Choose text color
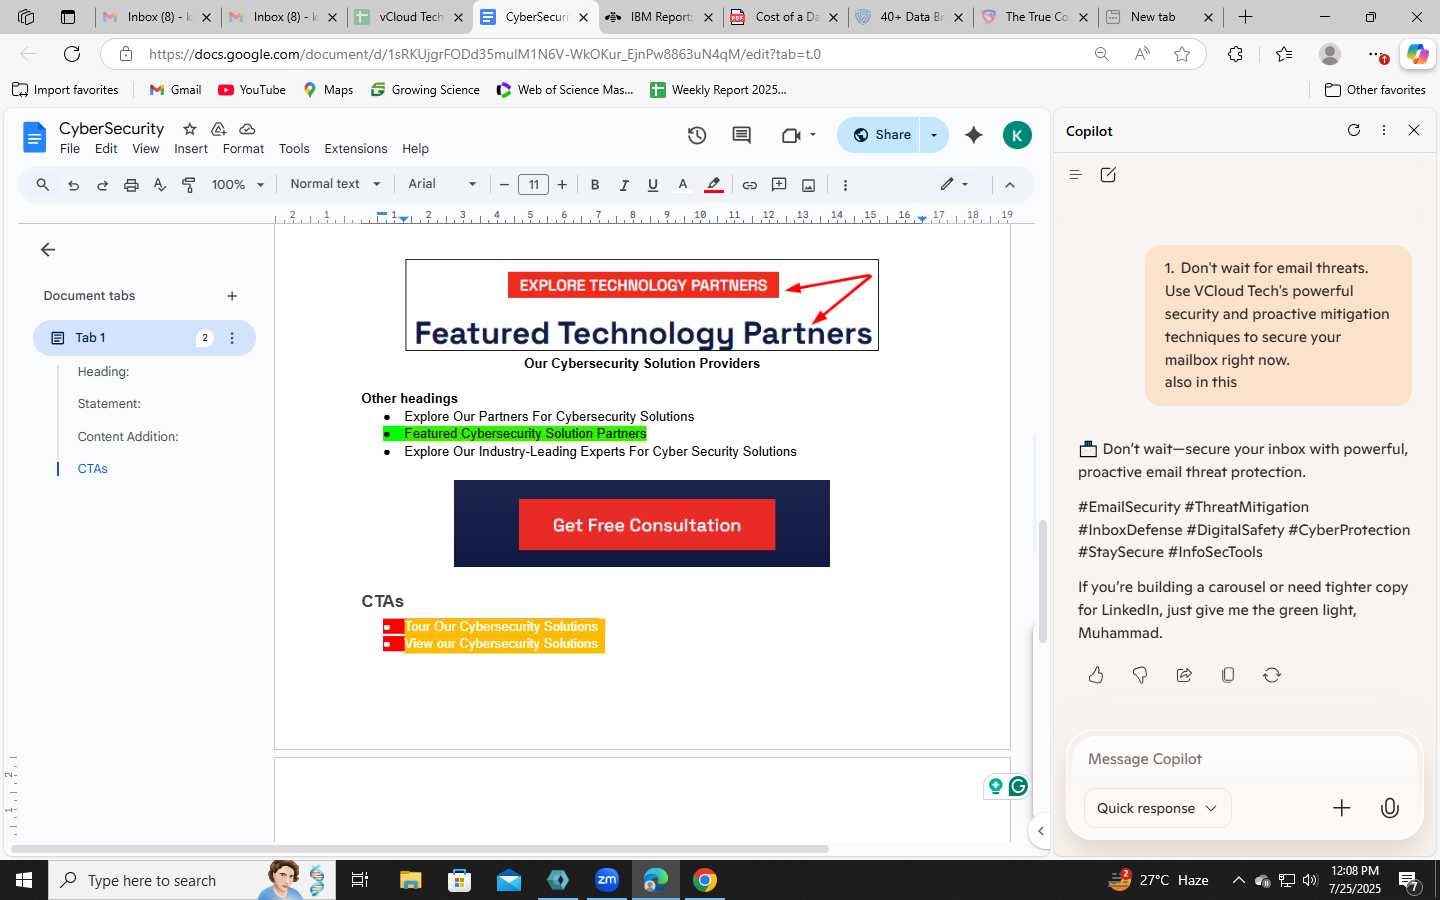Screen dimensions: 1440x900 683,185
